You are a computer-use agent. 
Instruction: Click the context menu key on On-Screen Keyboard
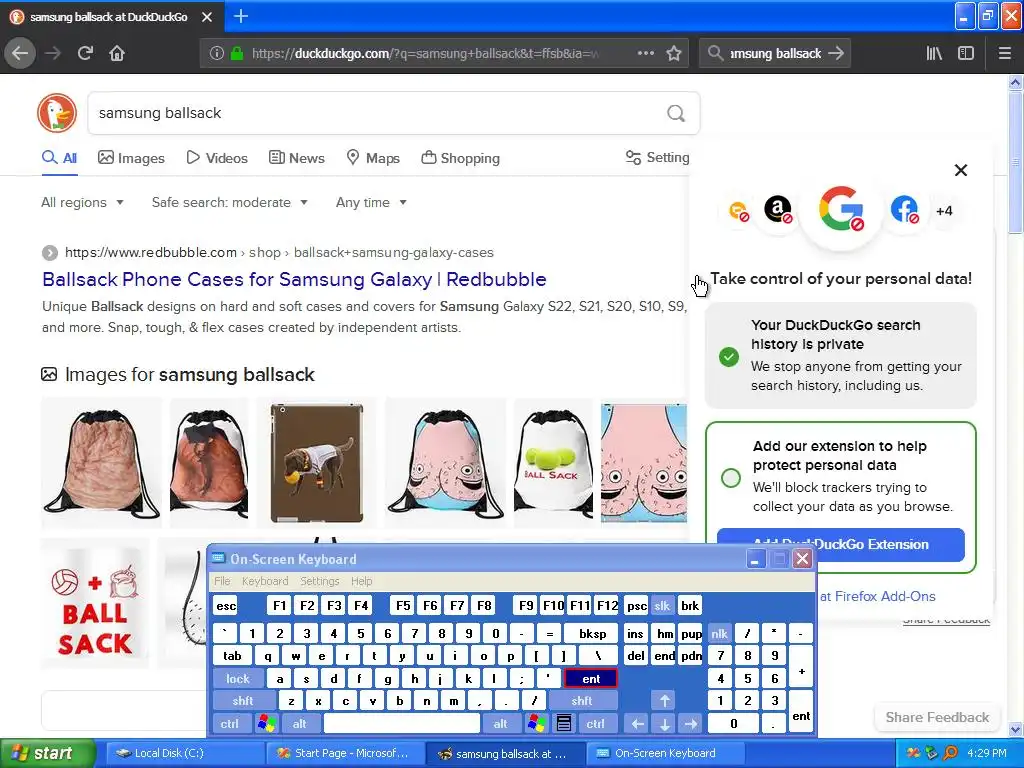pyautogui.click(x=564, y=724)
